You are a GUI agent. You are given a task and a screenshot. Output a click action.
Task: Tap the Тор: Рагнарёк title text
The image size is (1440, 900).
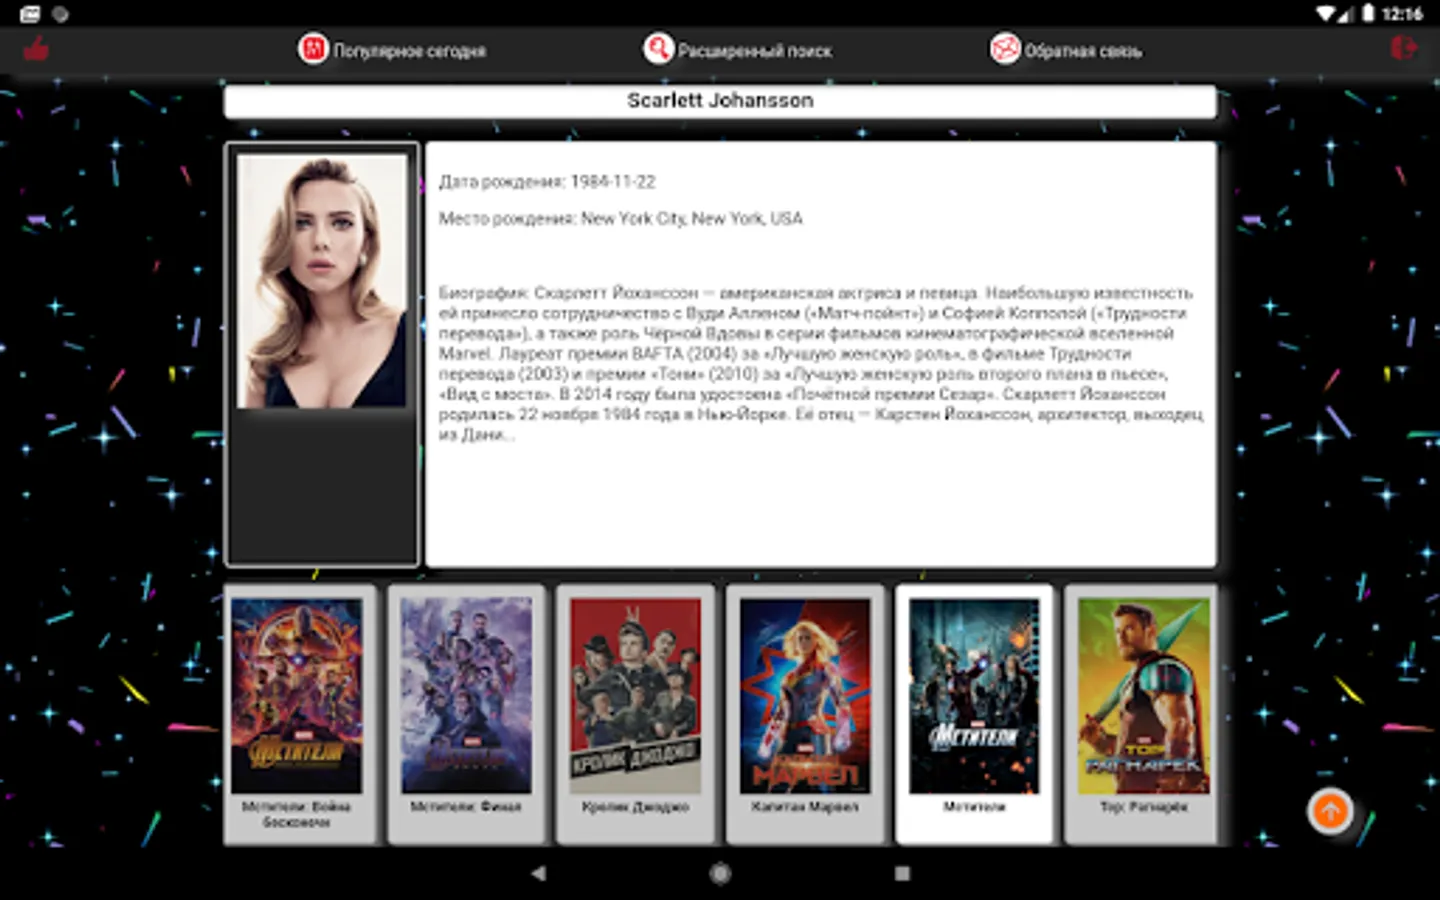pyautogui.click(x=1144, y=807)
